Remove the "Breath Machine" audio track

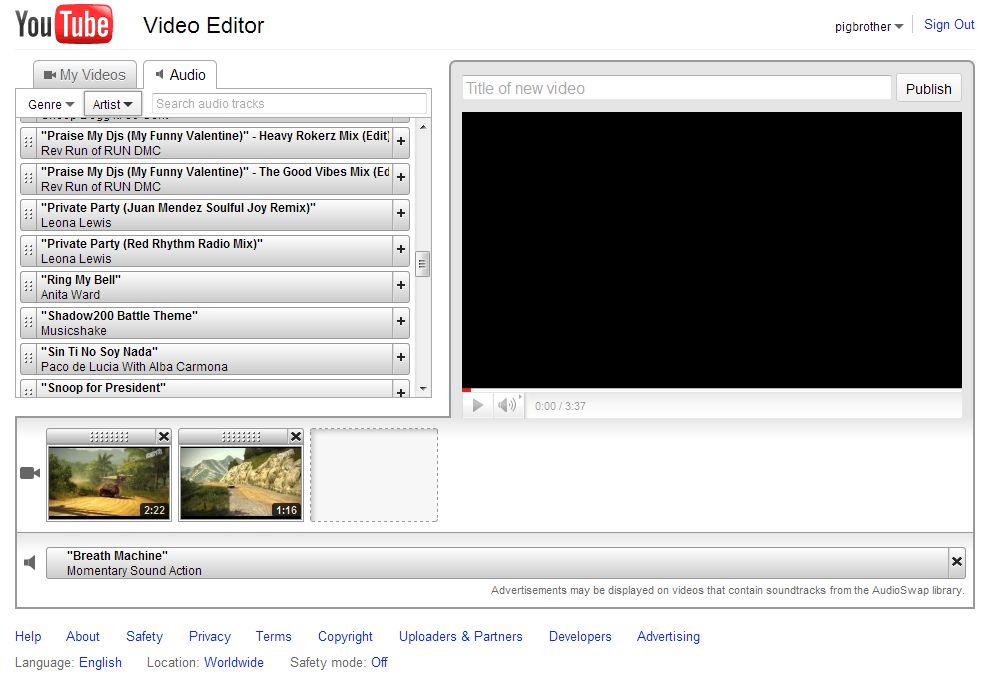(957, 562)
